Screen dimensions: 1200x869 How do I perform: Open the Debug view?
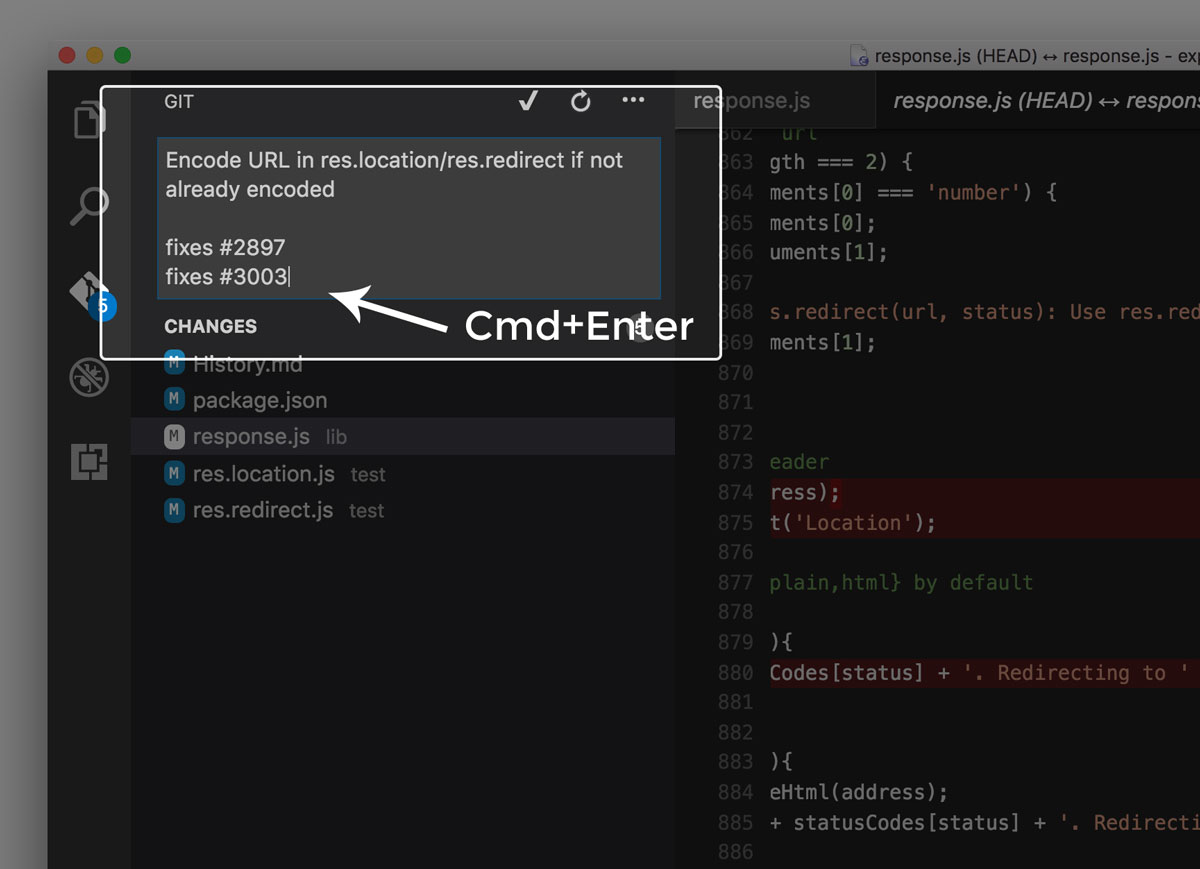point(88,377)
